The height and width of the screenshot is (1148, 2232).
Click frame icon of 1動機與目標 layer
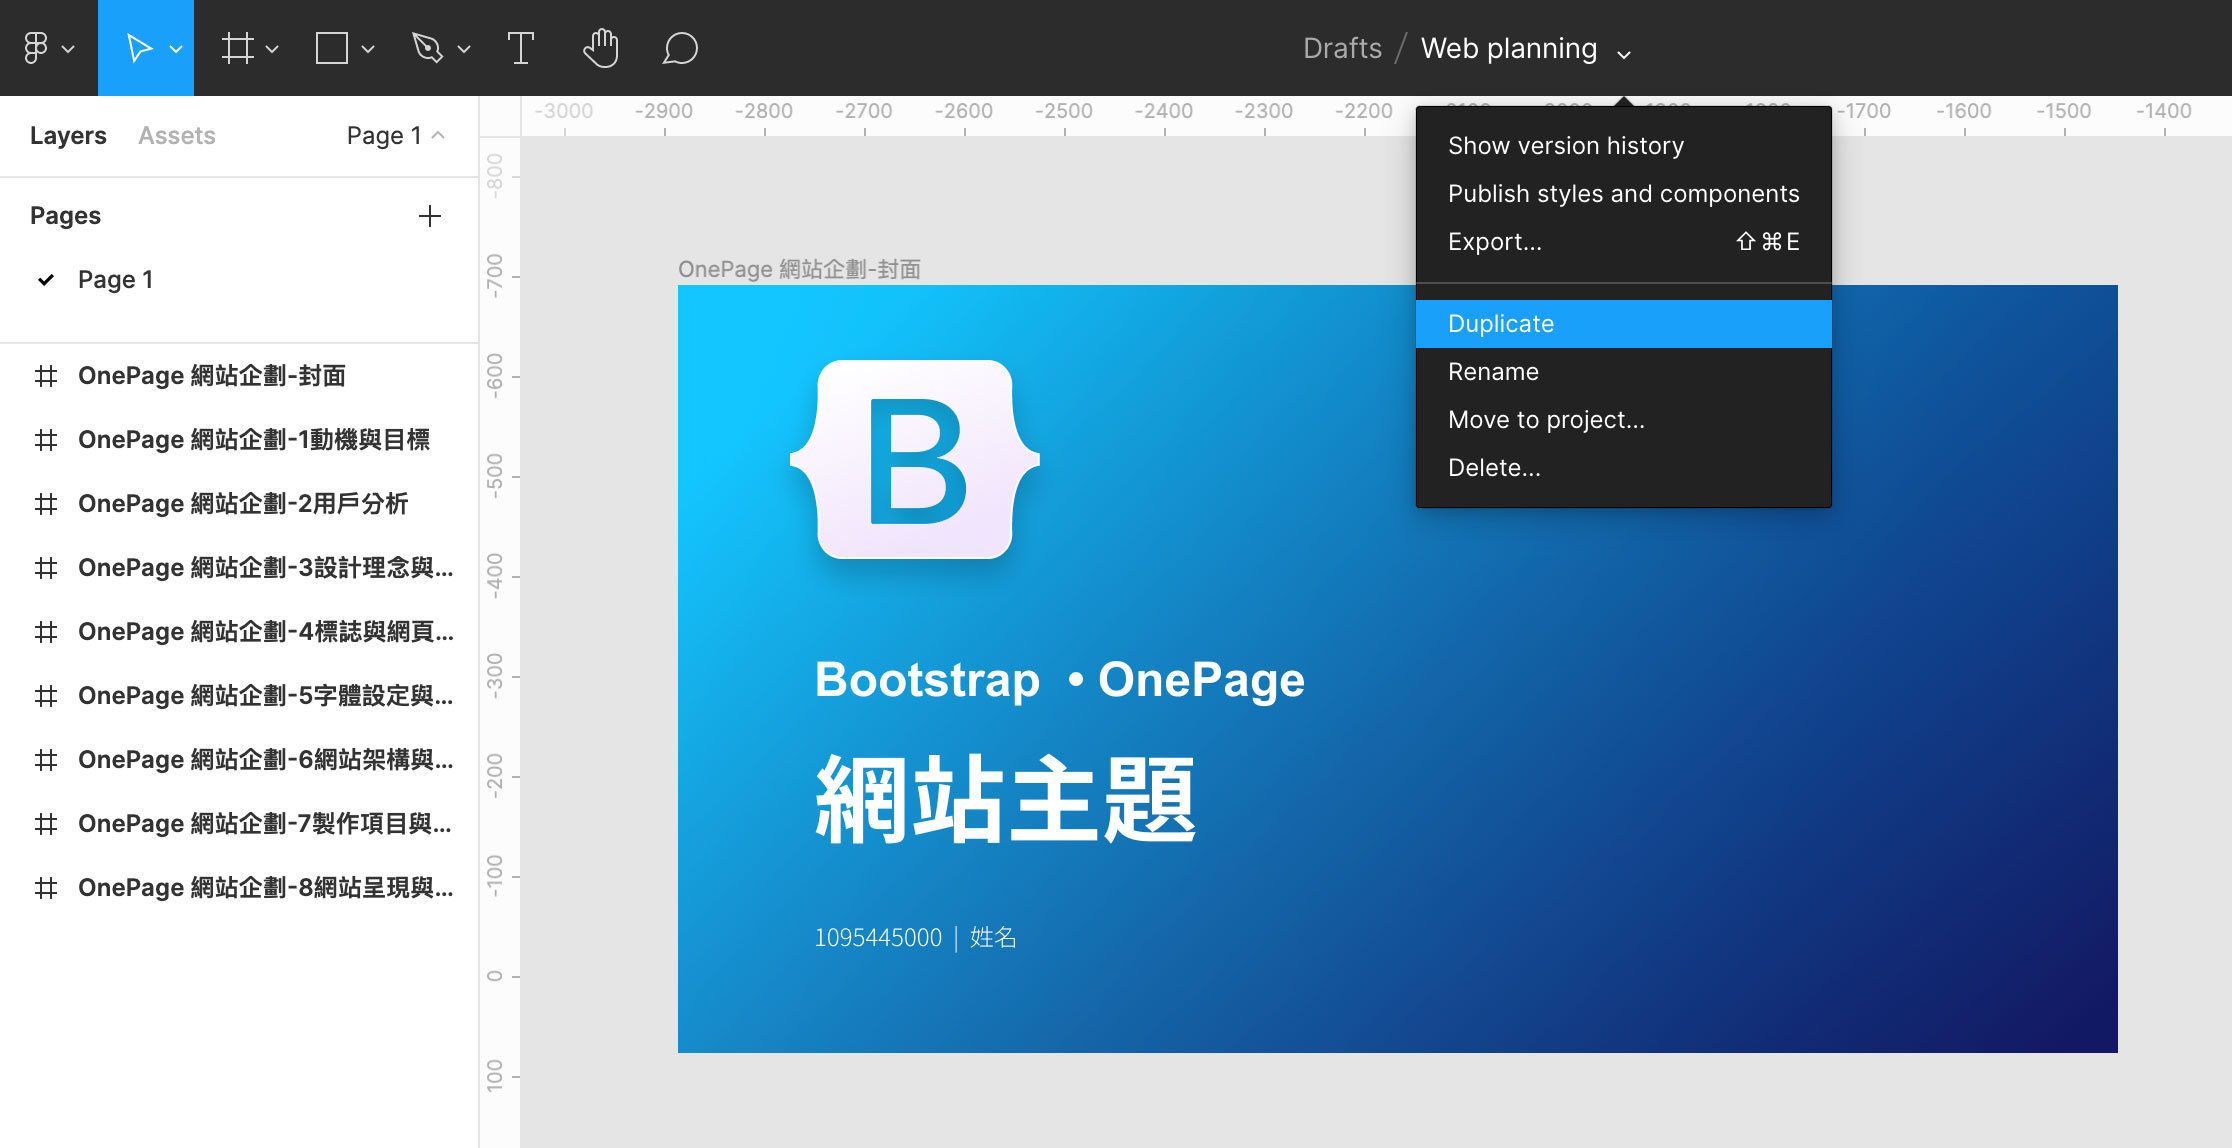(x=46, y=440)
